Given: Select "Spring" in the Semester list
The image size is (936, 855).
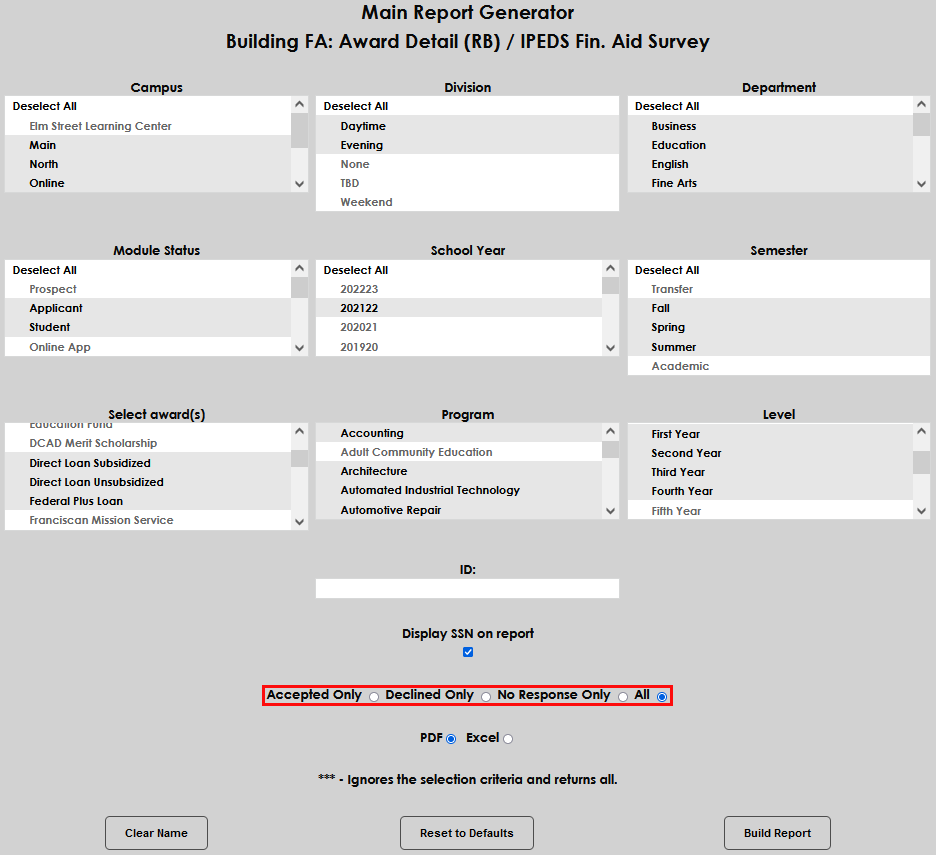Looking at the screenshot, I should pyautogui.click(x=667, y=327).
